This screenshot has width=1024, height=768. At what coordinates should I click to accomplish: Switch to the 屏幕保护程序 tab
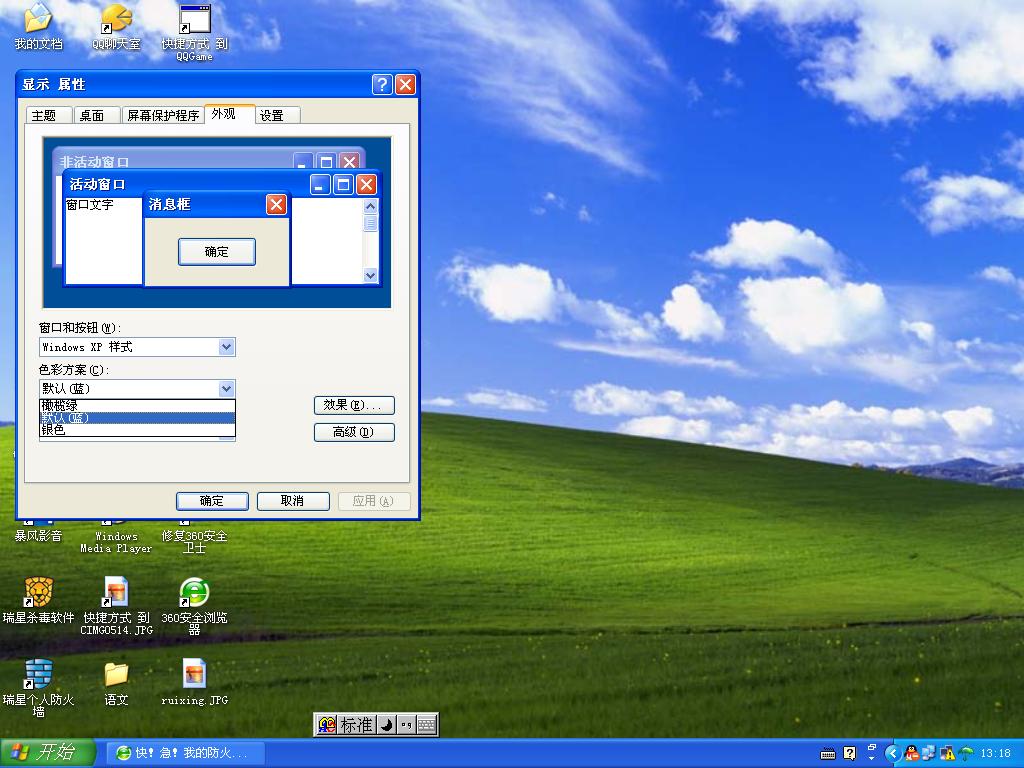(x=163, y=115)
